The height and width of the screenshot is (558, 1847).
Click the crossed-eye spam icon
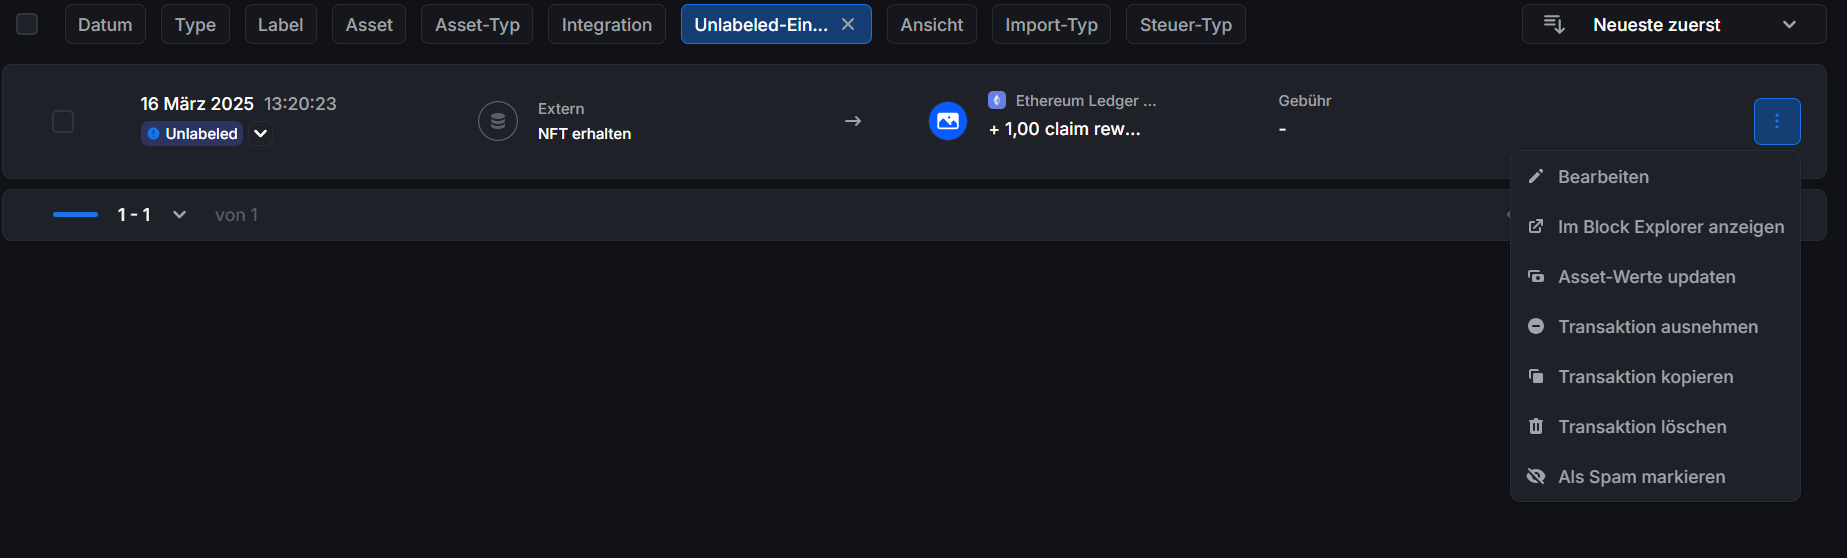tap(1536, 476)
